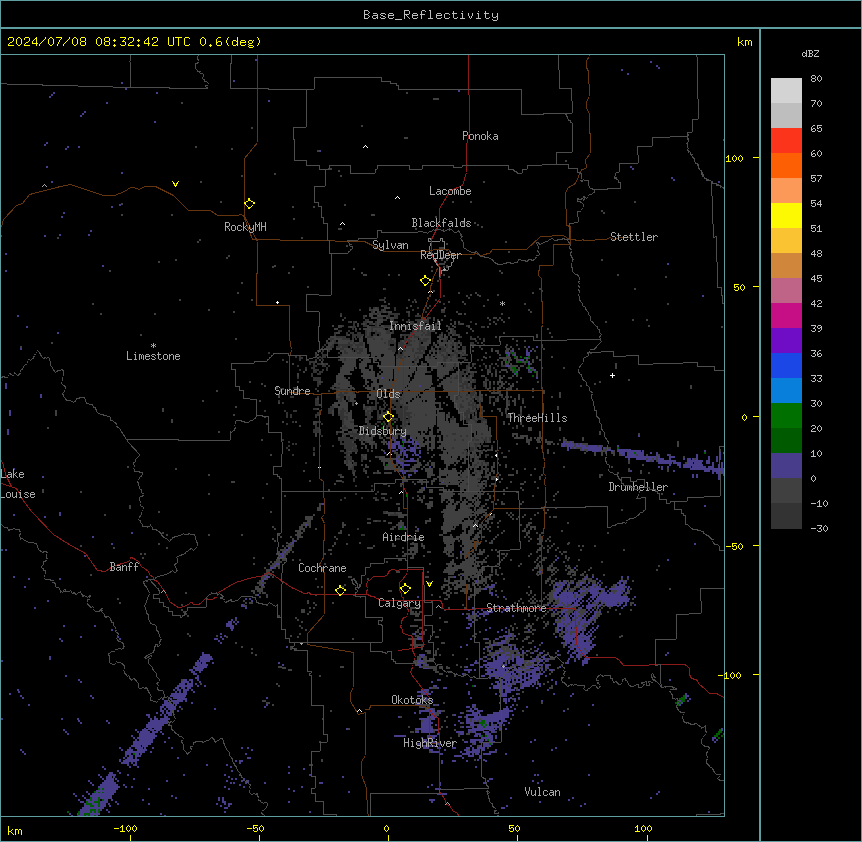Click the -50 tick on right axis
The image size is (862, 842).
pos(734,546)
